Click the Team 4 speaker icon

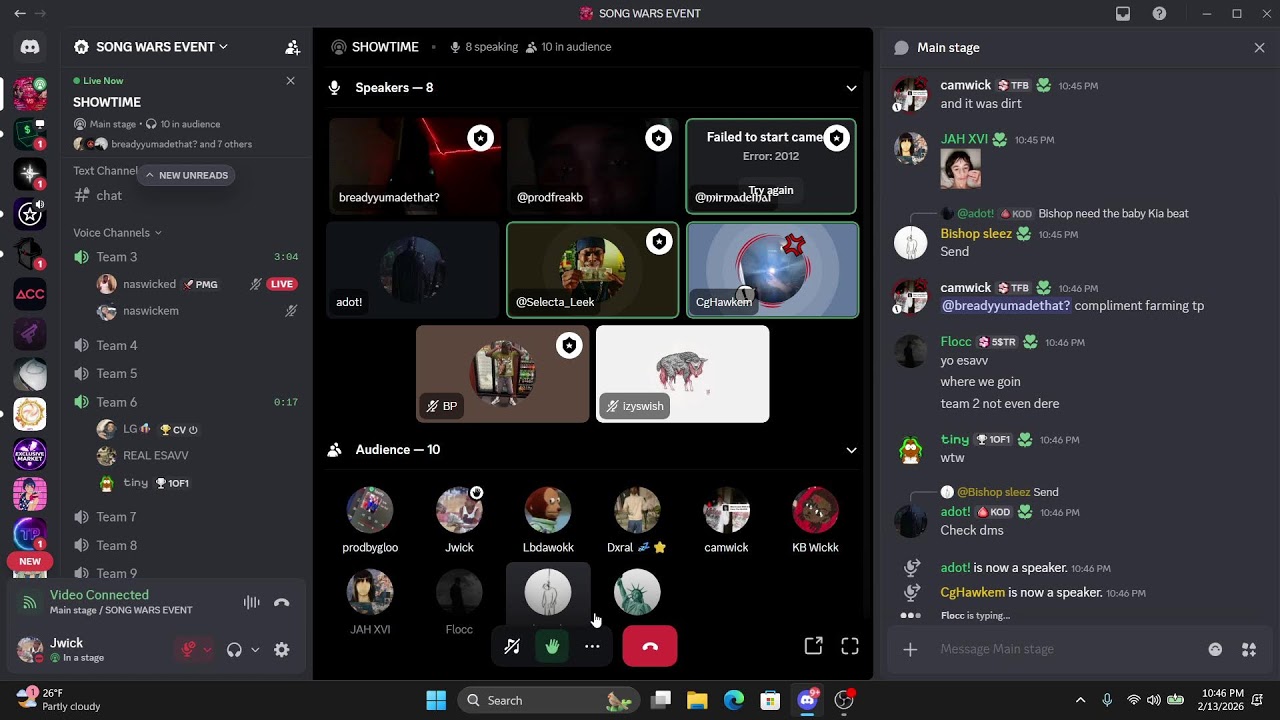coord(82,345)
